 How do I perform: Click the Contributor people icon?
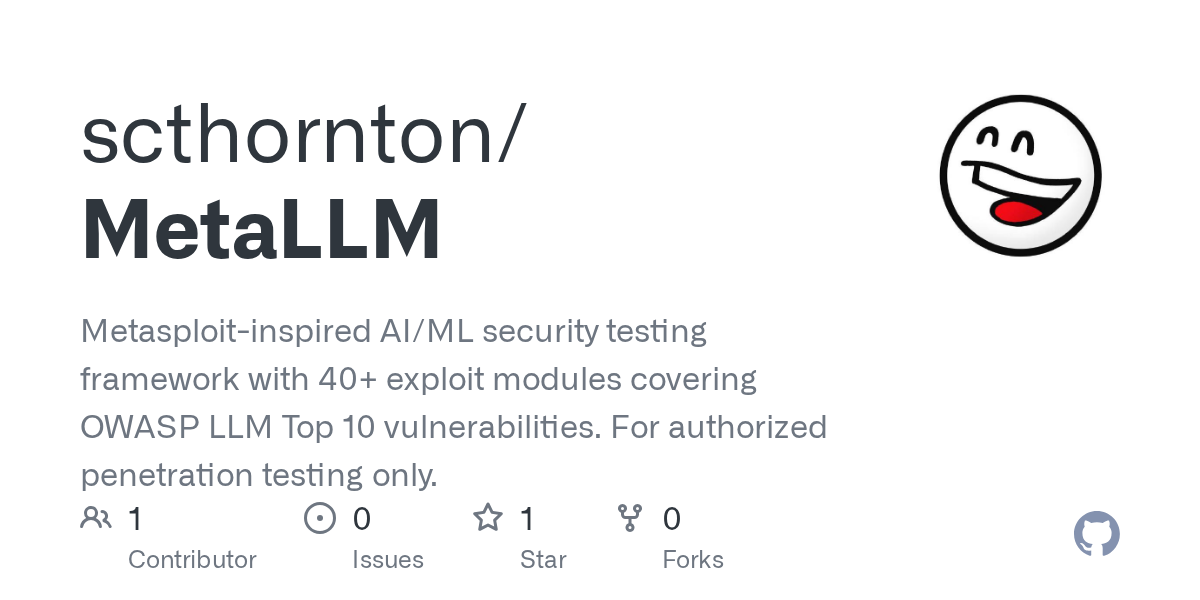tap(96, 518)
